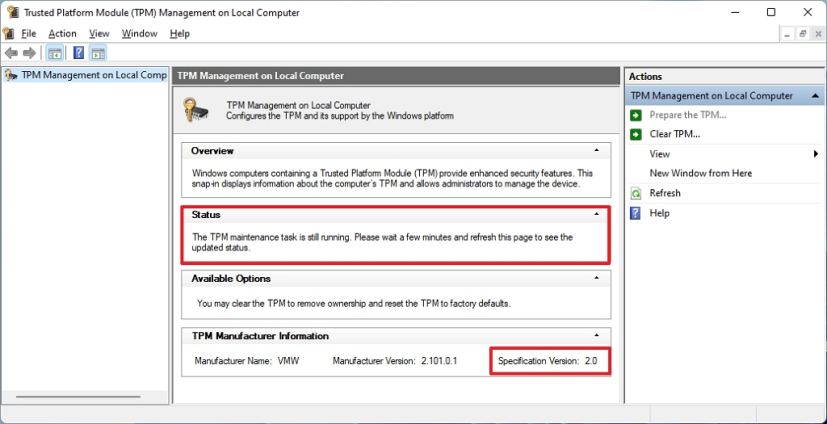
Task: Click the Help question-mark icon in the Actions pane
Action: (636, 213)
